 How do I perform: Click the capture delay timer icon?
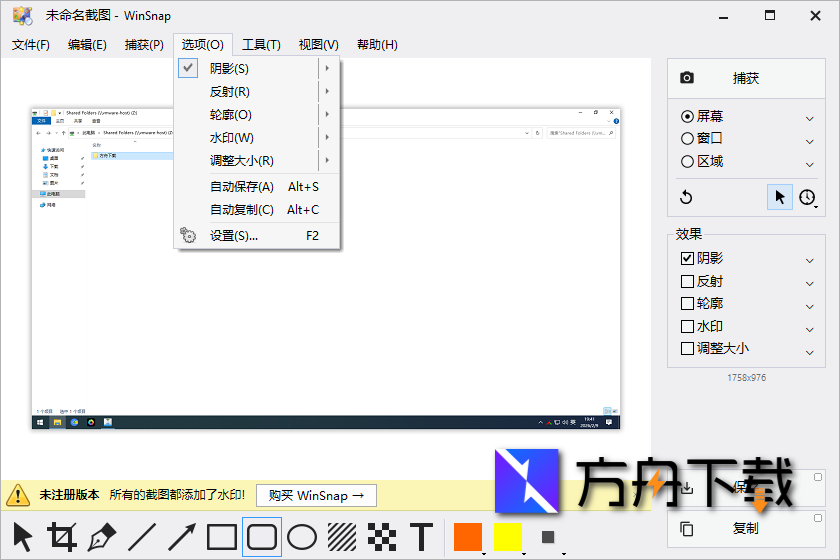(807, 197)
